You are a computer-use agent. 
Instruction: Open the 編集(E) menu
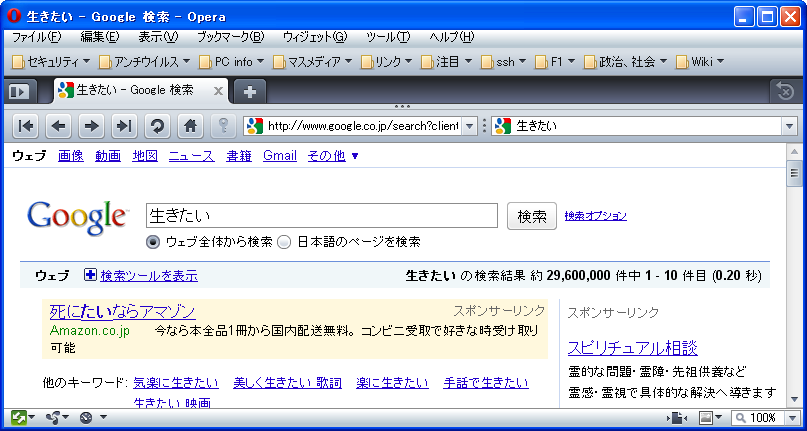tap(100, 37)
